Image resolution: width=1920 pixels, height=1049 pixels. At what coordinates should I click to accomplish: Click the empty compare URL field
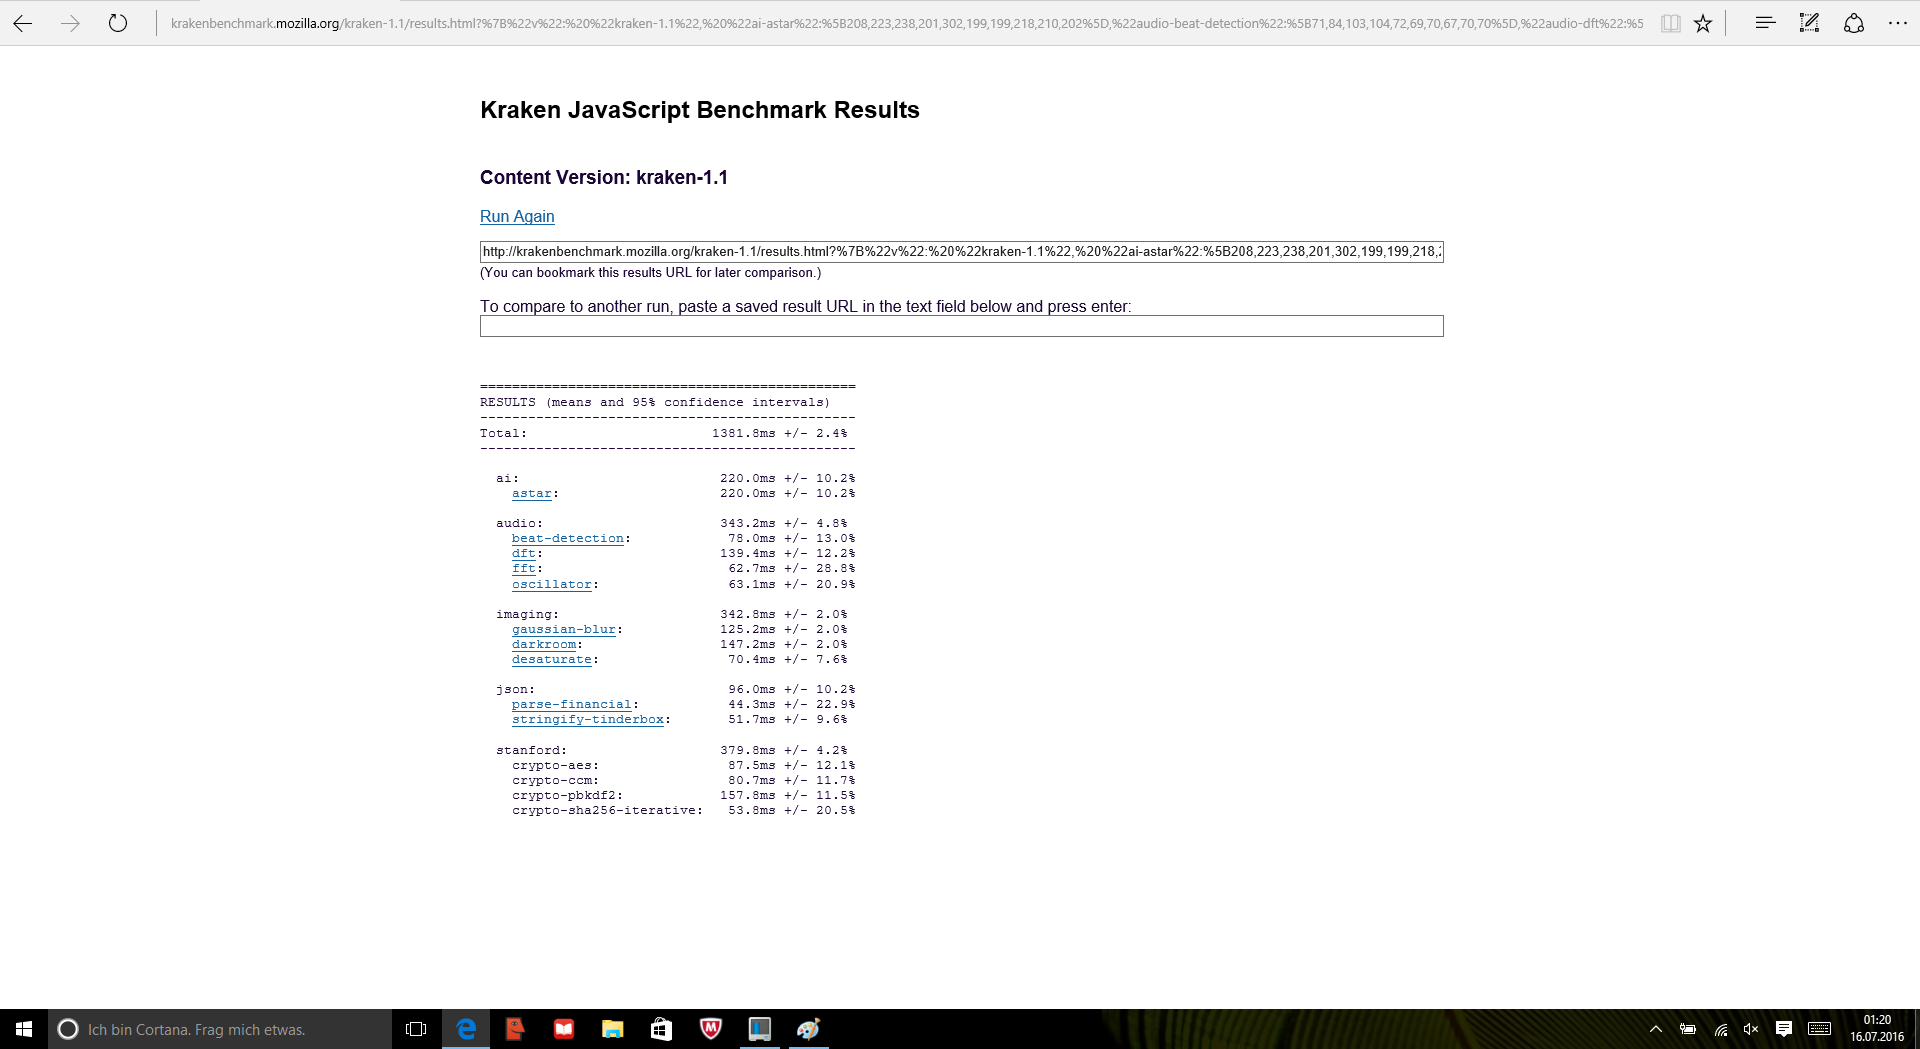point(962,326)
